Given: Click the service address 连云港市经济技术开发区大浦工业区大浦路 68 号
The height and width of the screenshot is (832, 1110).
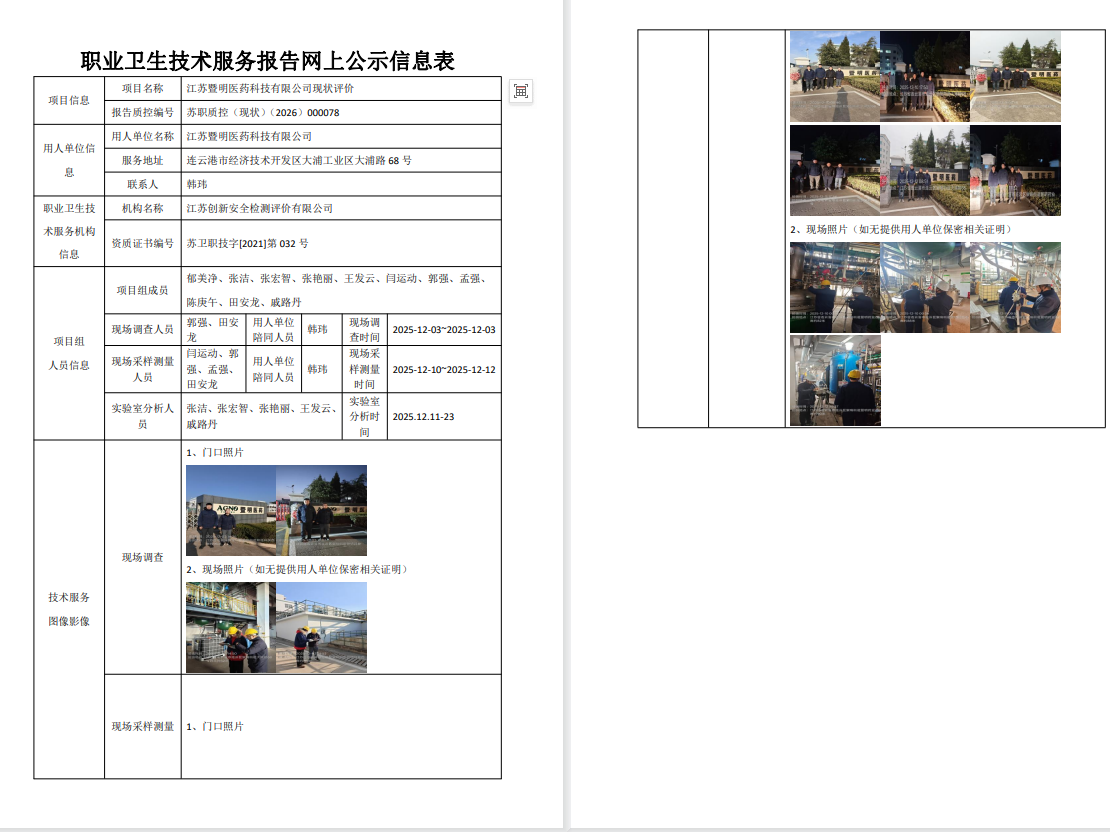Looking at the screenshot, I should [x=299, y=160].
